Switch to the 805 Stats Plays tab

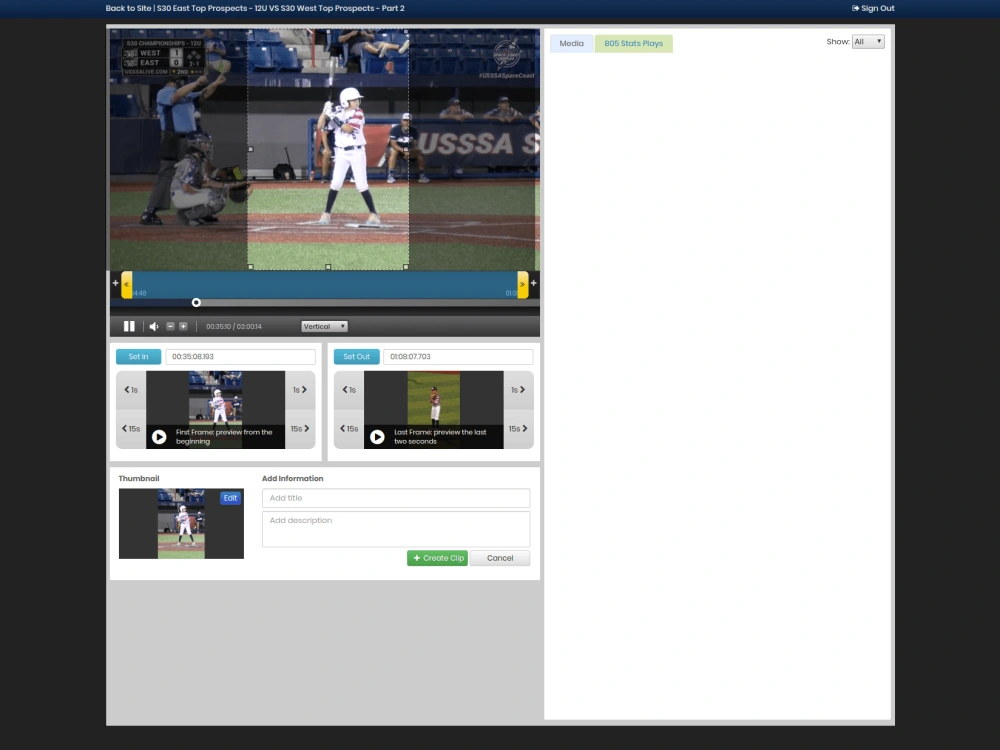(633, 43)
